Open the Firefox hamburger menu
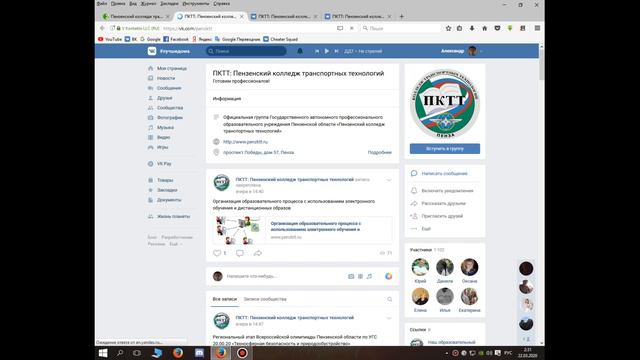This screenshot has width=640, height=360. [x=537, y=28]
